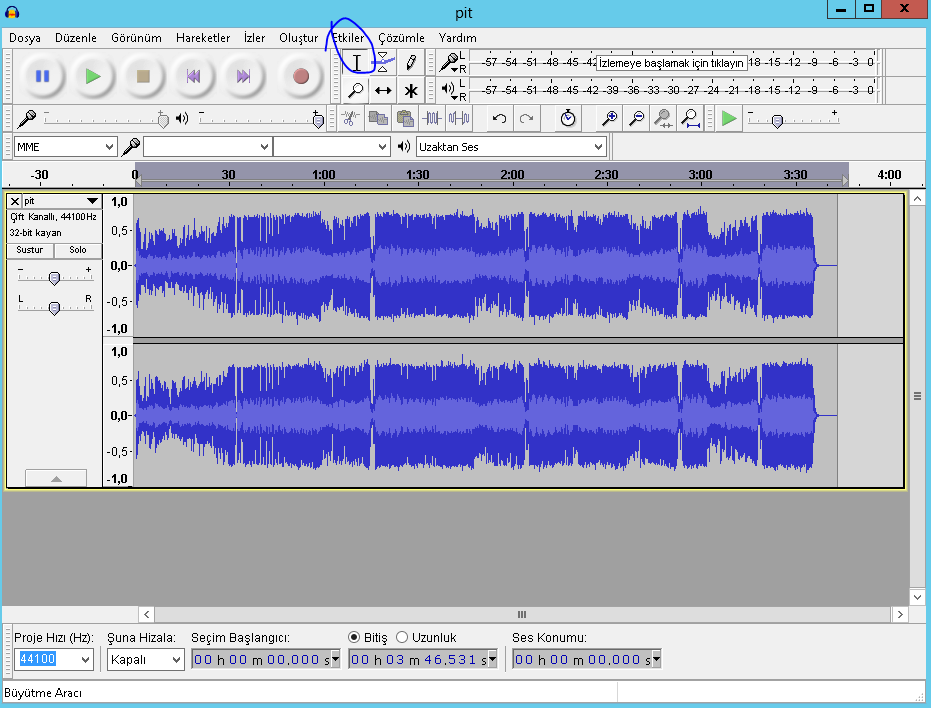Select the Bitiş radio button
Screen dimensions: 931x708
click(x=354, y=637)
